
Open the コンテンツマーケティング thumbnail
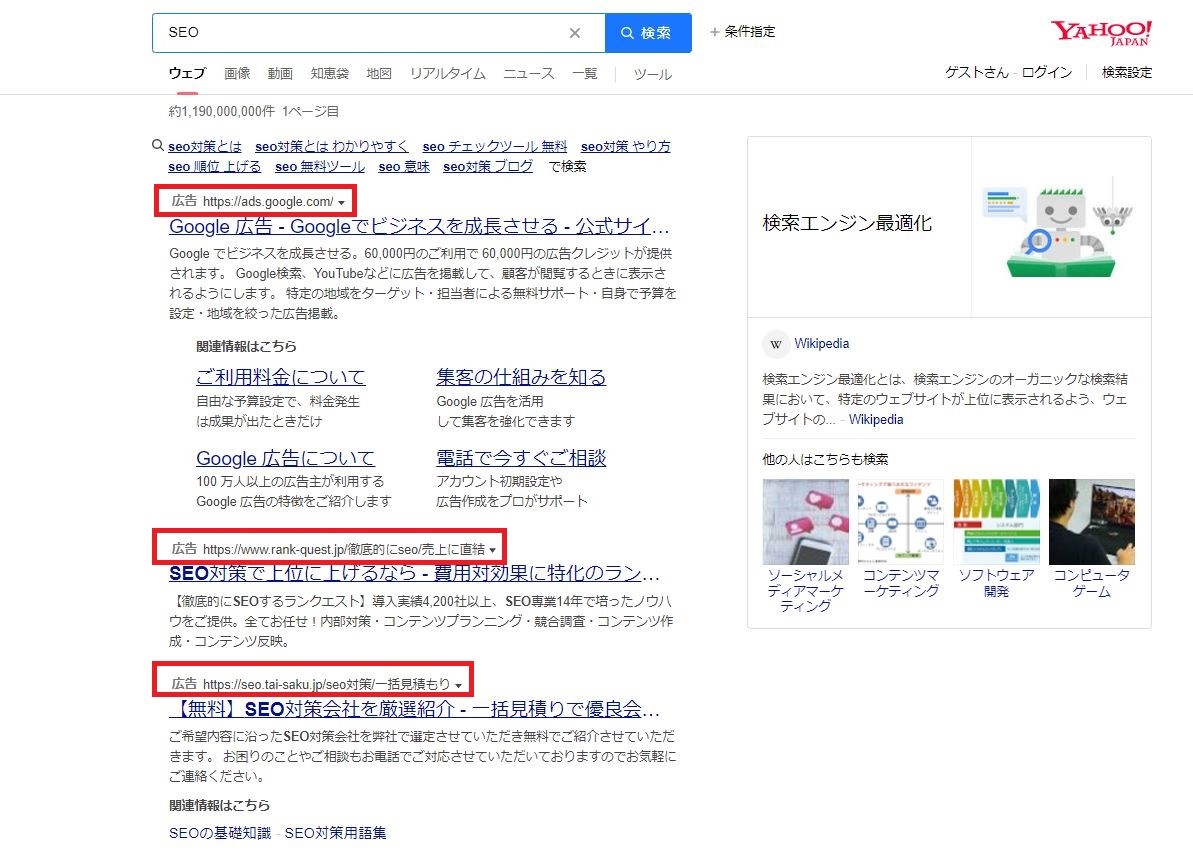[901, 522]
